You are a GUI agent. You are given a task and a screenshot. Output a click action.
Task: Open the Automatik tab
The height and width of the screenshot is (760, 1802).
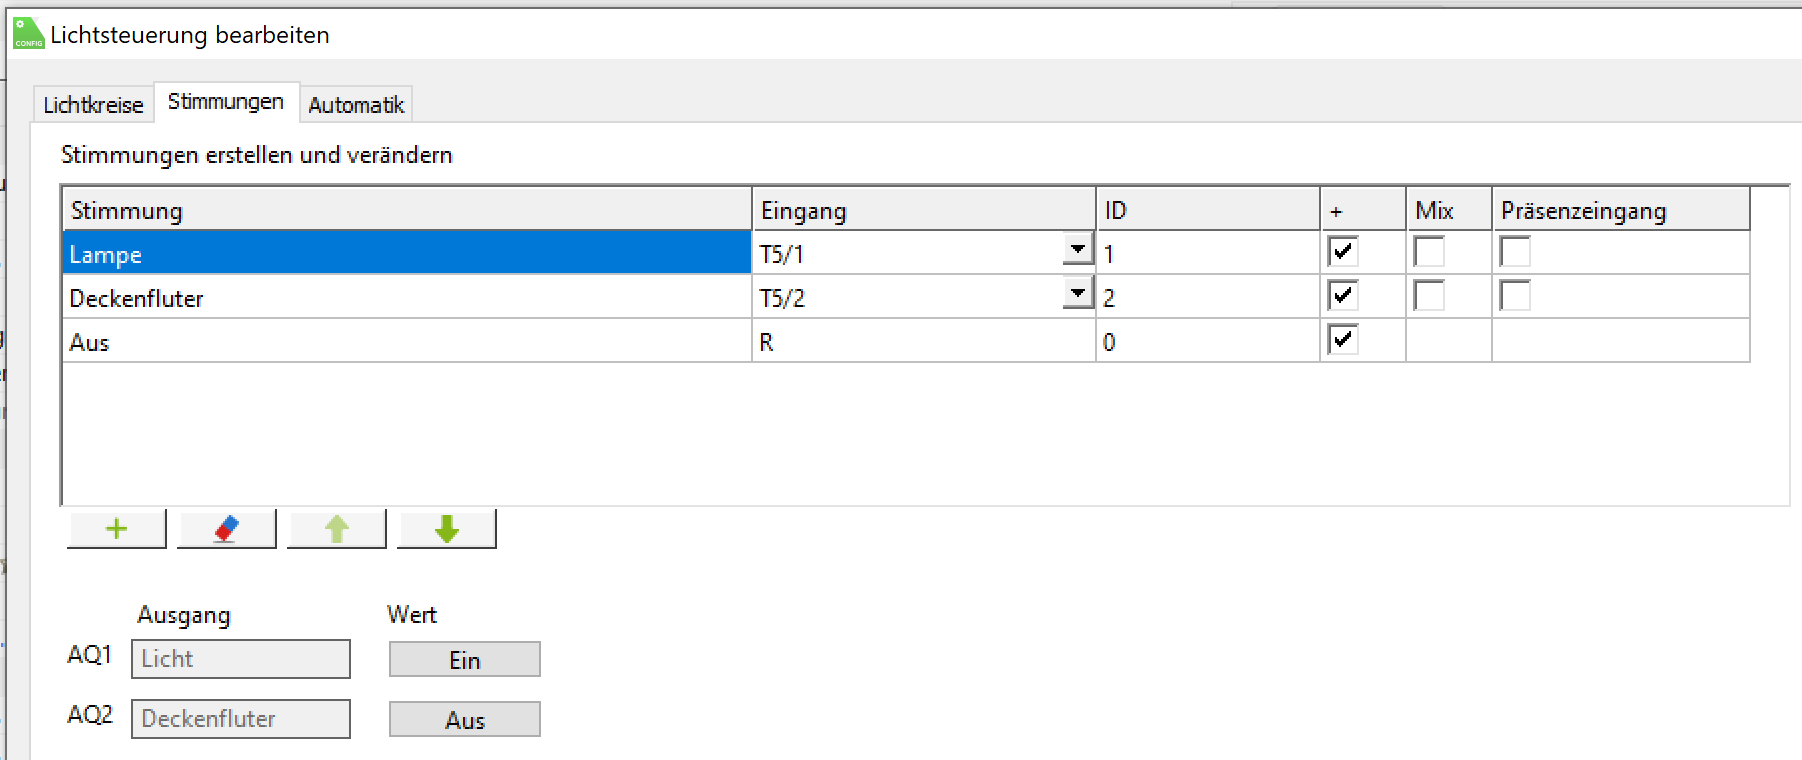coord(356,105)
